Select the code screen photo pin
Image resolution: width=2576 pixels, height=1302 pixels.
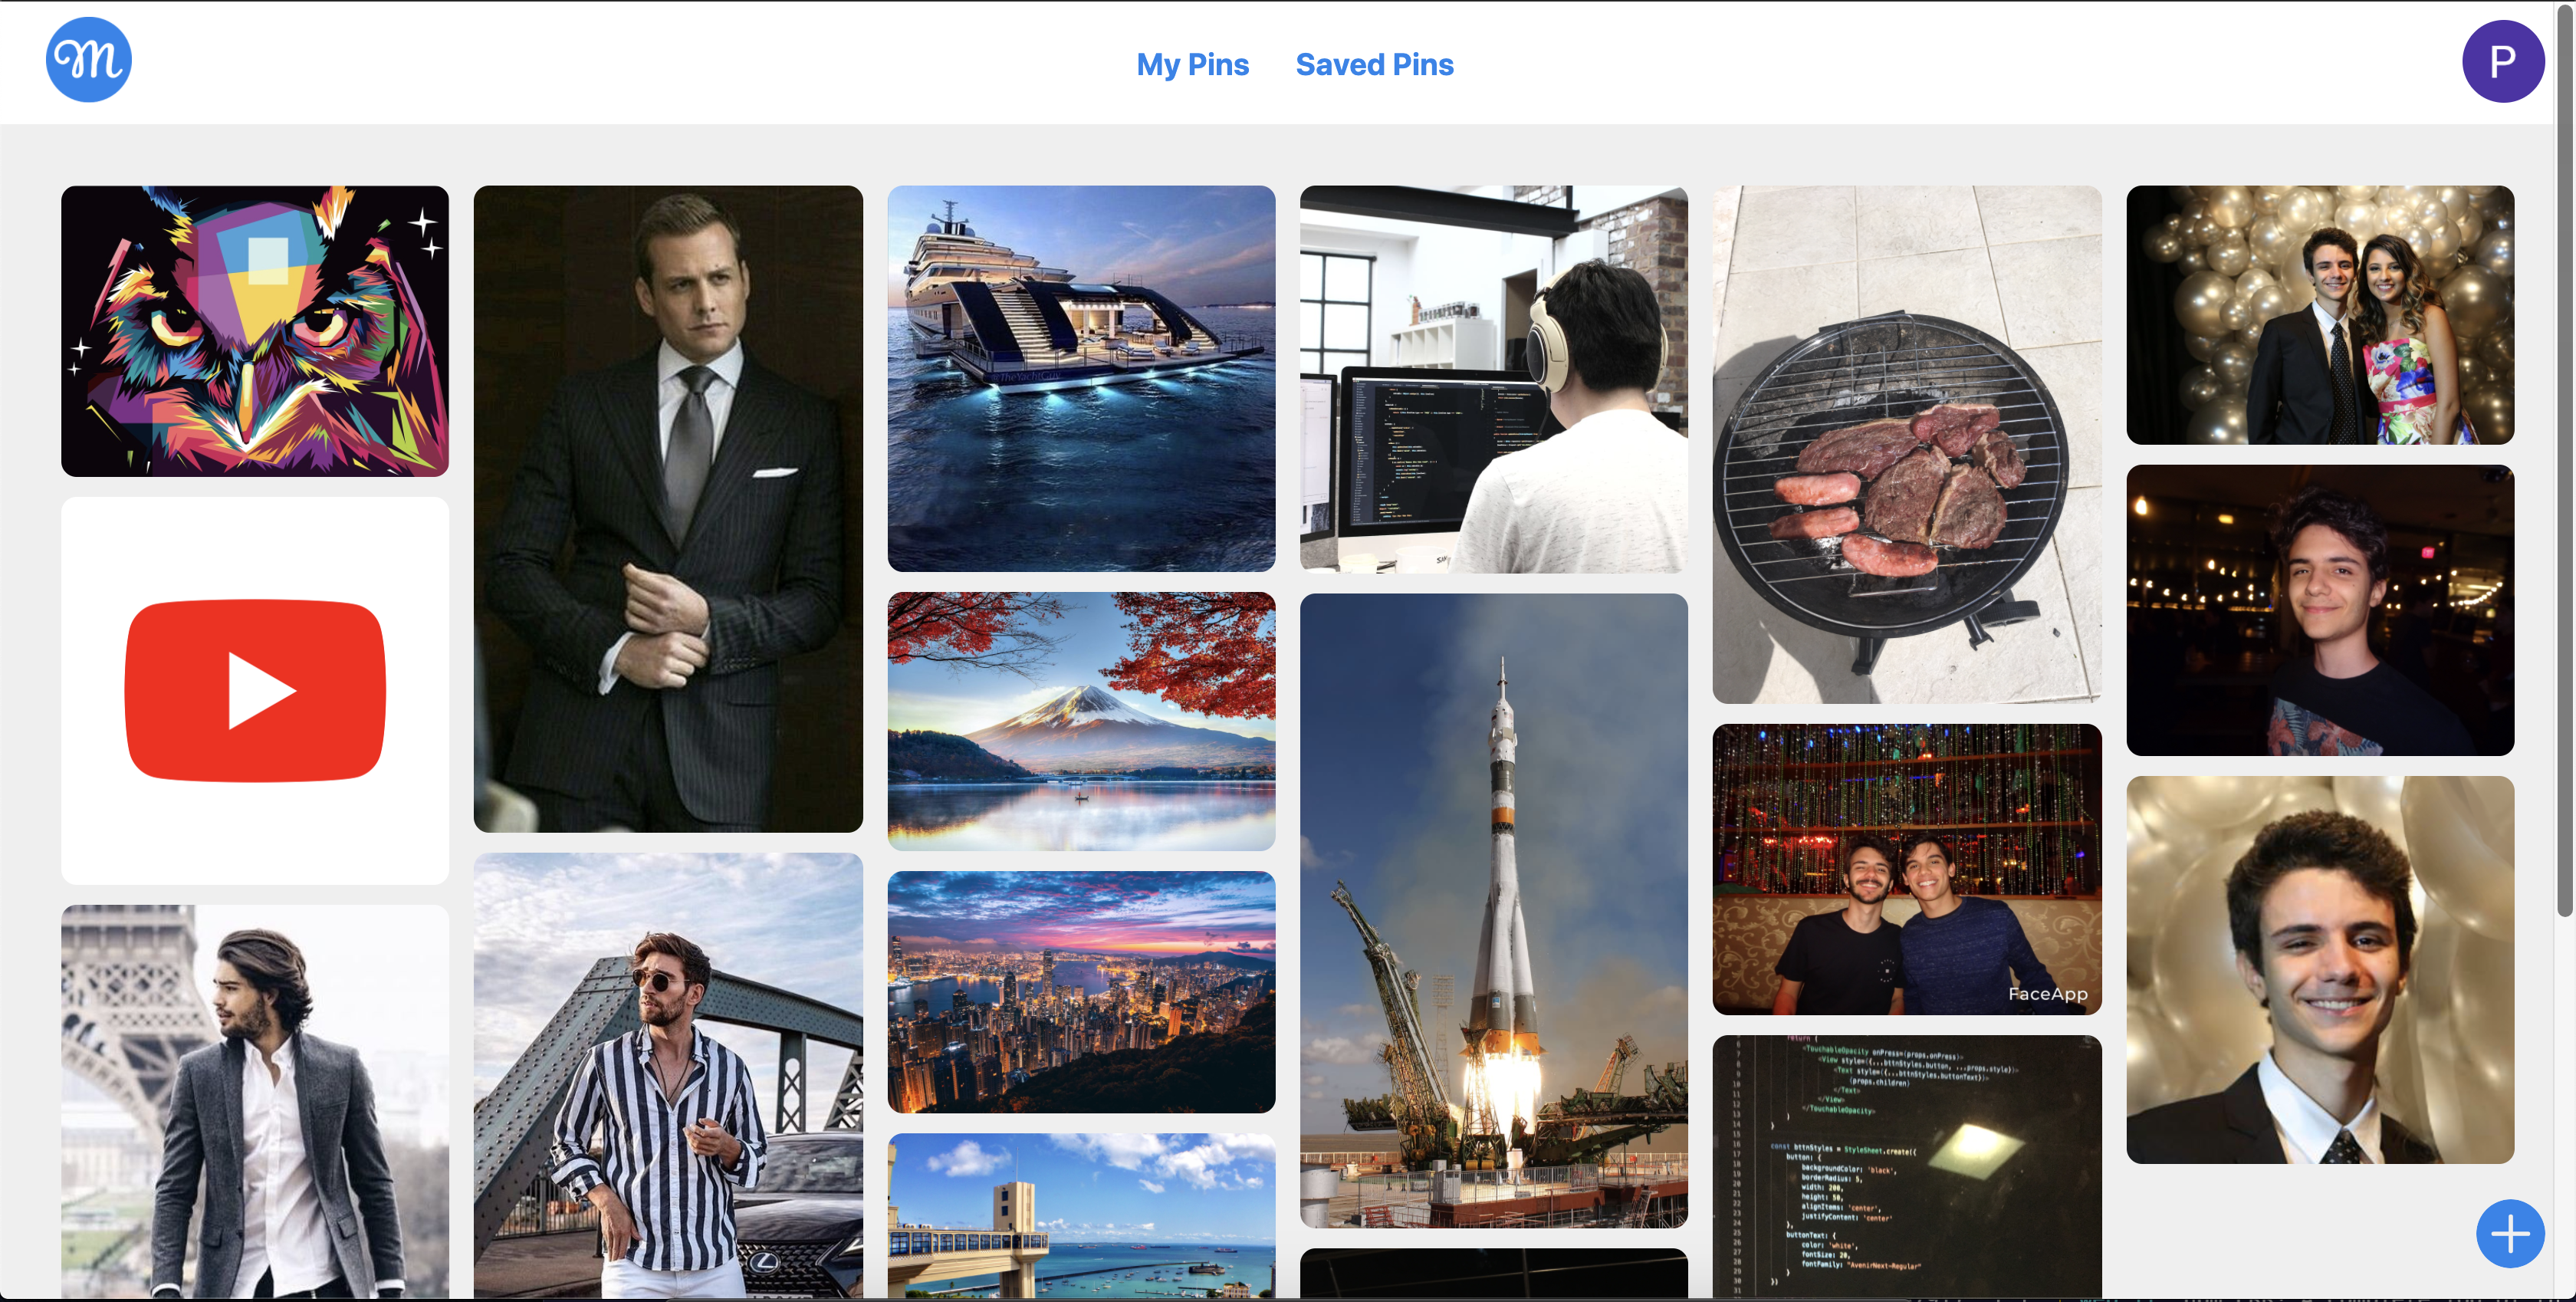coord(1906,1166)
